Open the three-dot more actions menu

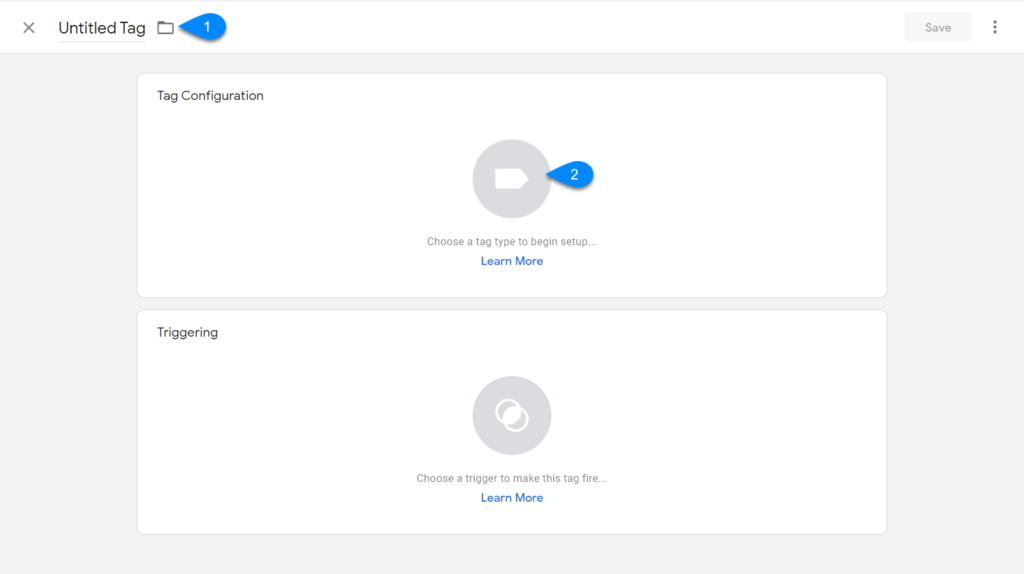994,27
